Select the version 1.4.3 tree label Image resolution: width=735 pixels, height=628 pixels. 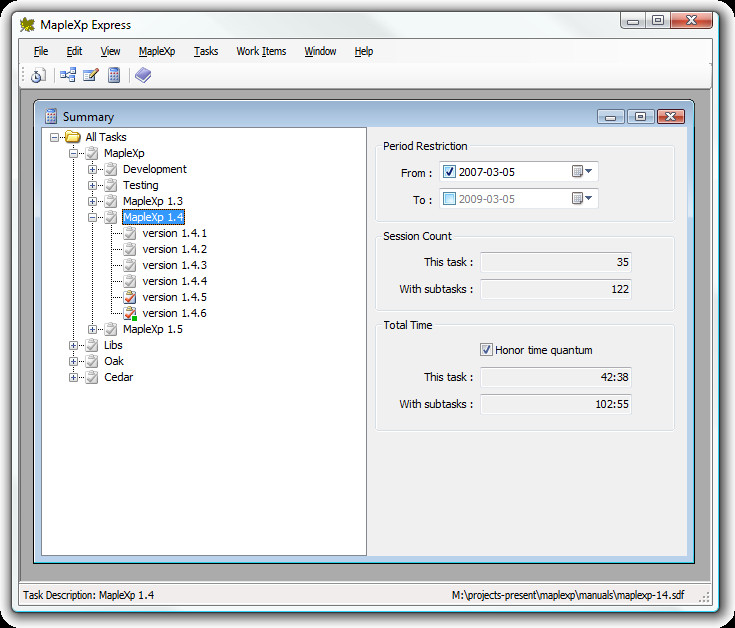[174, 265]
